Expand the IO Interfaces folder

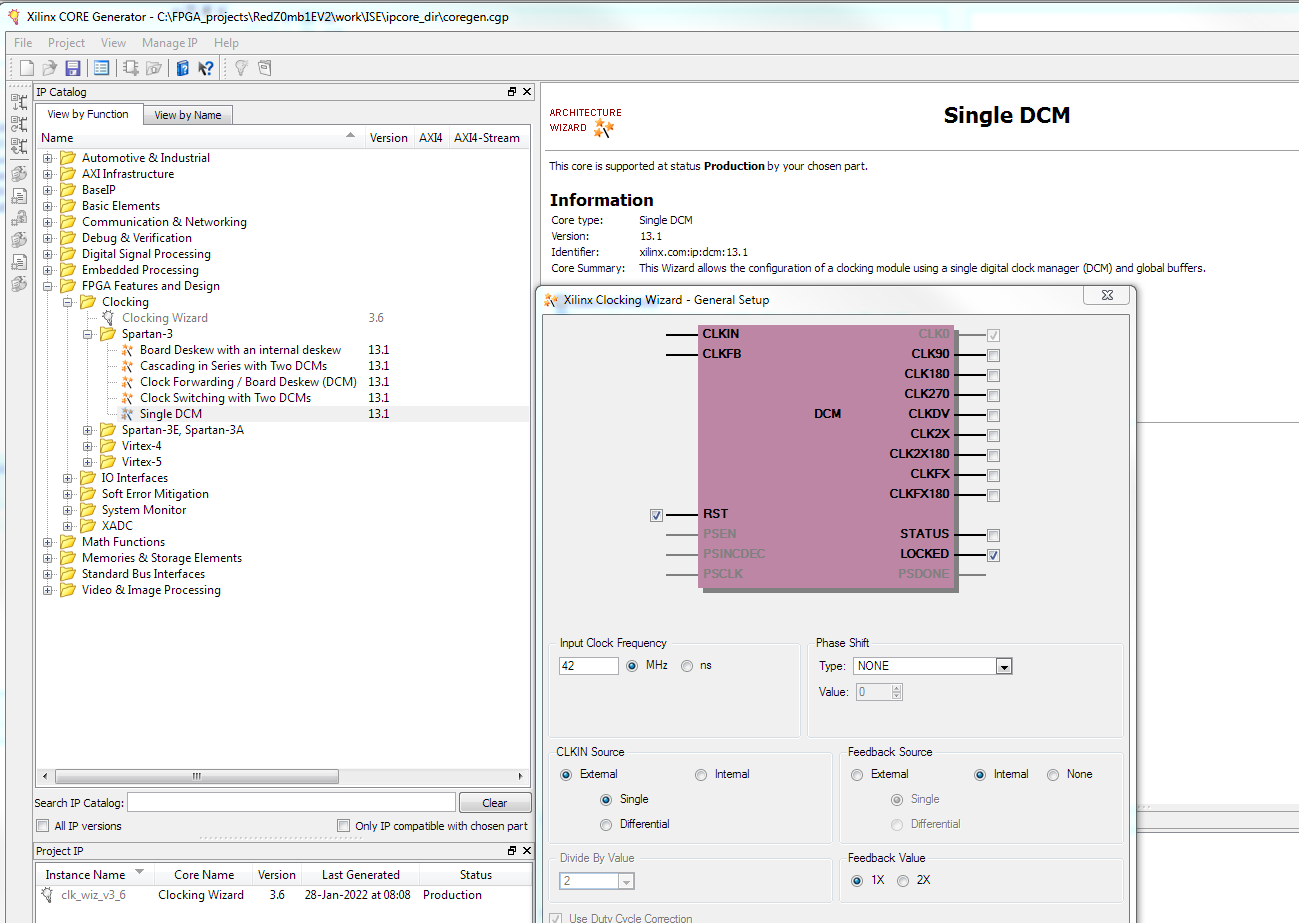coord(67,478)
